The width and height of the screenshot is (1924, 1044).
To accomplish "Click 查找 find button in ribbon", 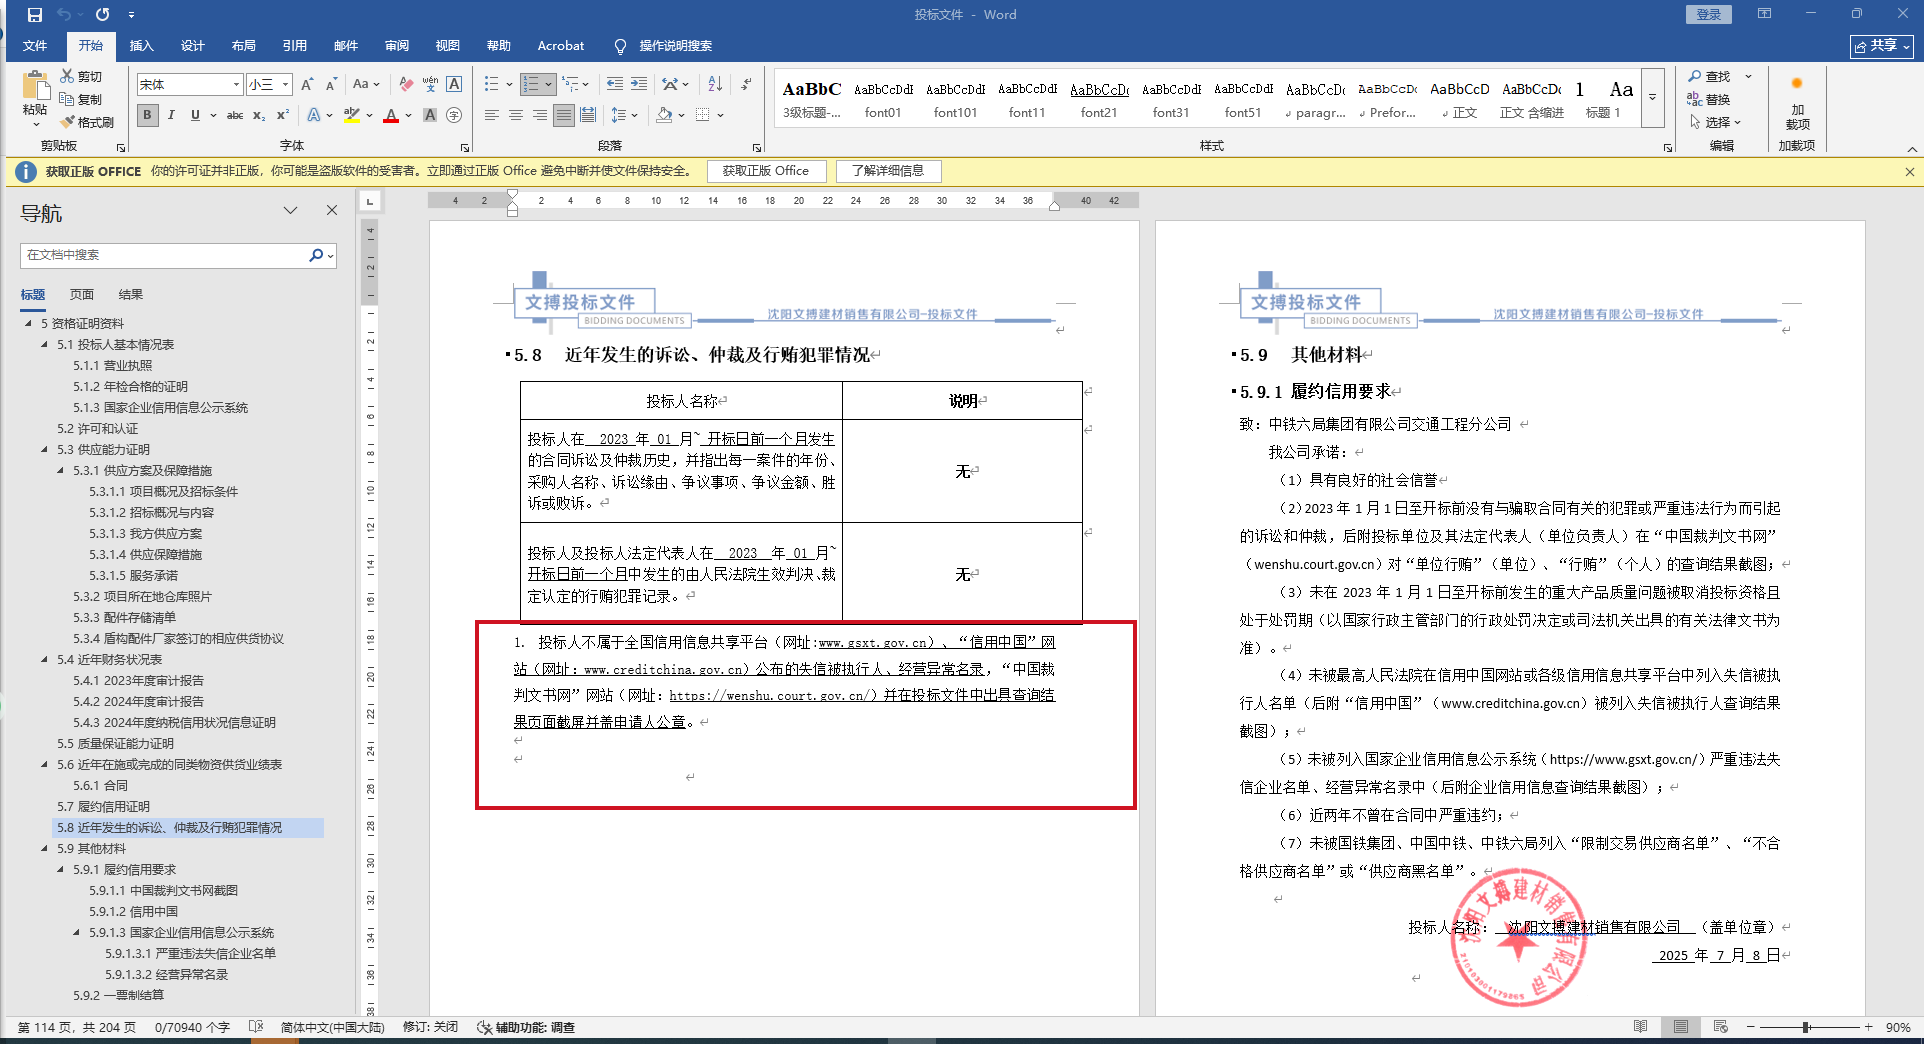I will (1710, 76).
